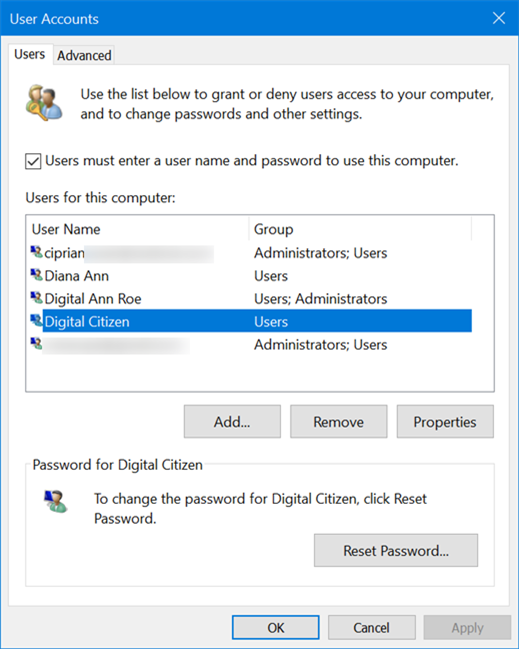Uncheck Users must enter a user name checkbox
This screenshot has height=649, width=519.
(33, 161)
